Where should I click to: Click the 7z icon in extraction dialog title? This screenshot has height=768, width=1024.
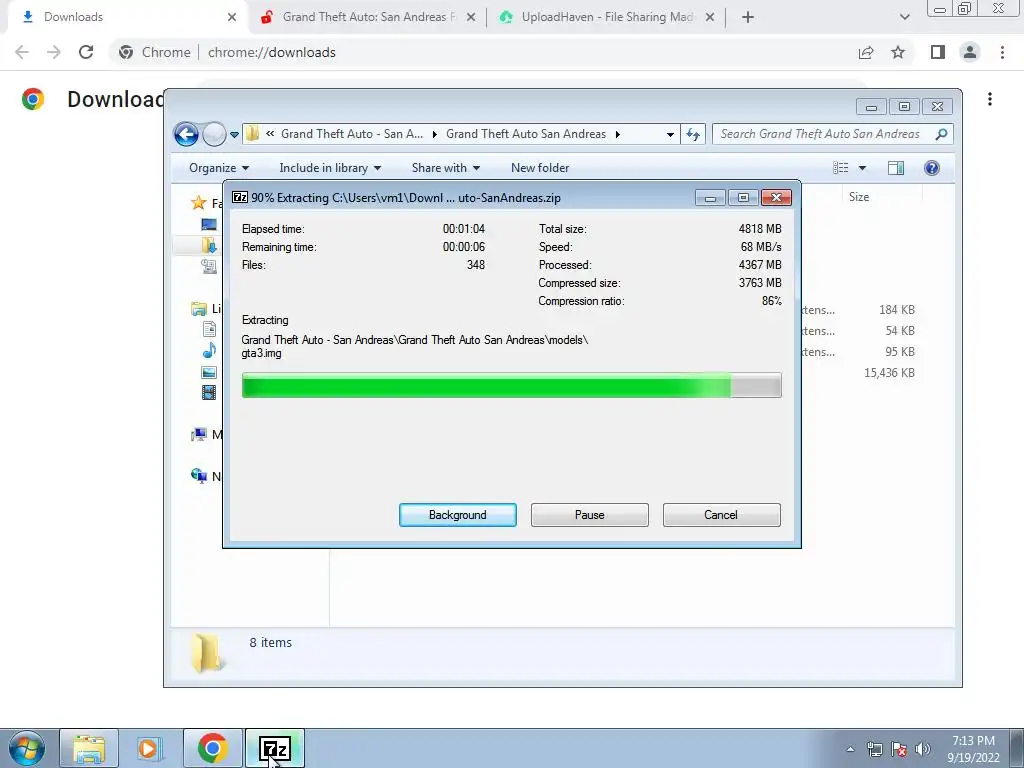(x=240, y=197)
